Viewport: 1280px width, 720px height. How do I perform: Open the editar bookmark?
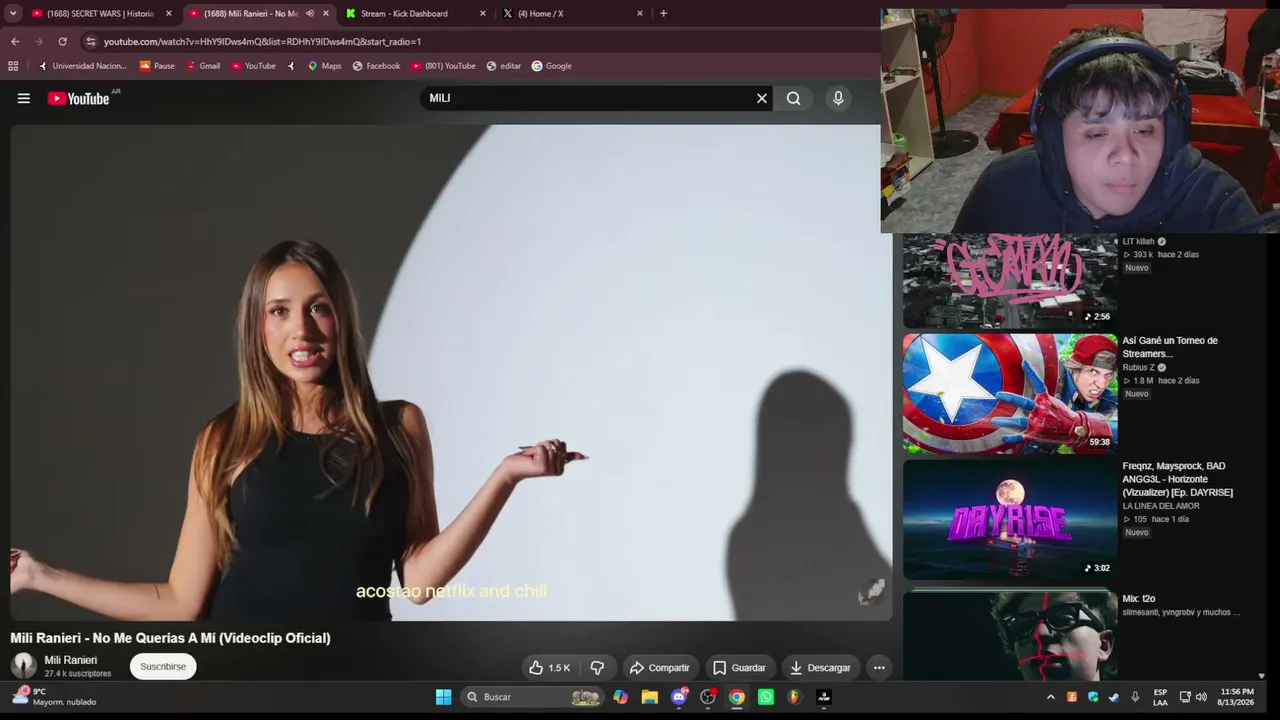point(504,66)
